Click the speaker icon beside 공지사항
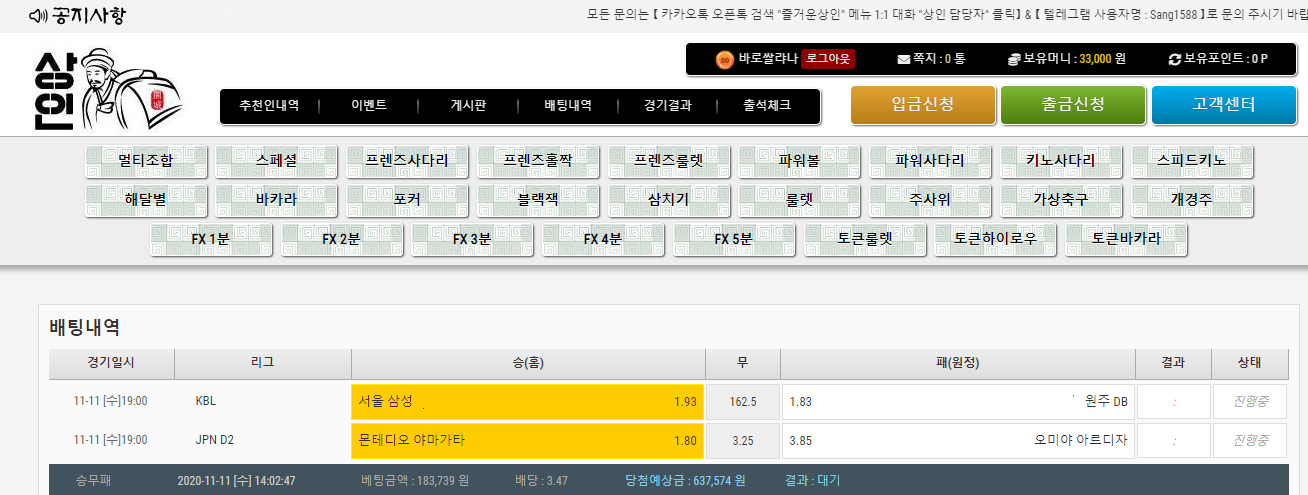This screenshot has height=495, width=1308. click(x=38, y=17)
